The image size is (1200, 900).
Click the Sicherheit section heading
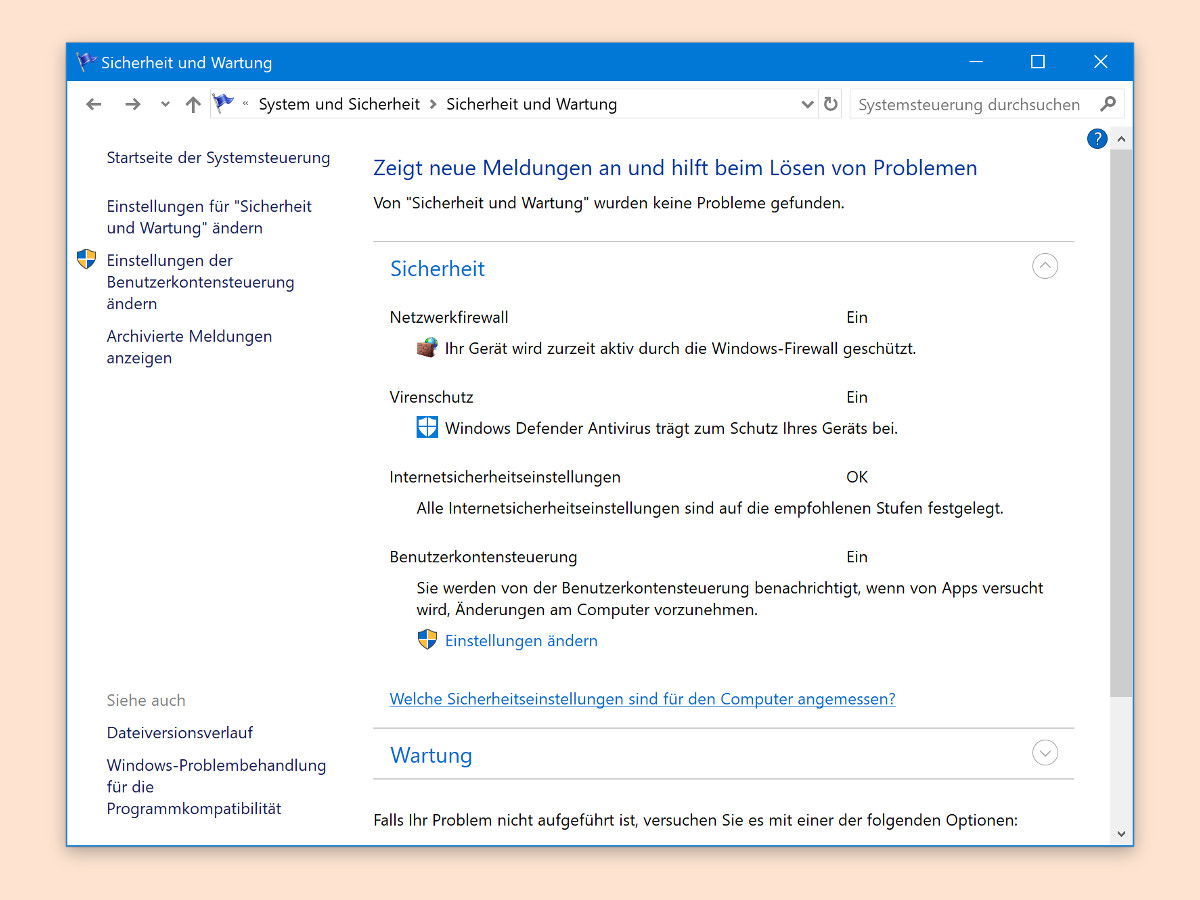437,268
